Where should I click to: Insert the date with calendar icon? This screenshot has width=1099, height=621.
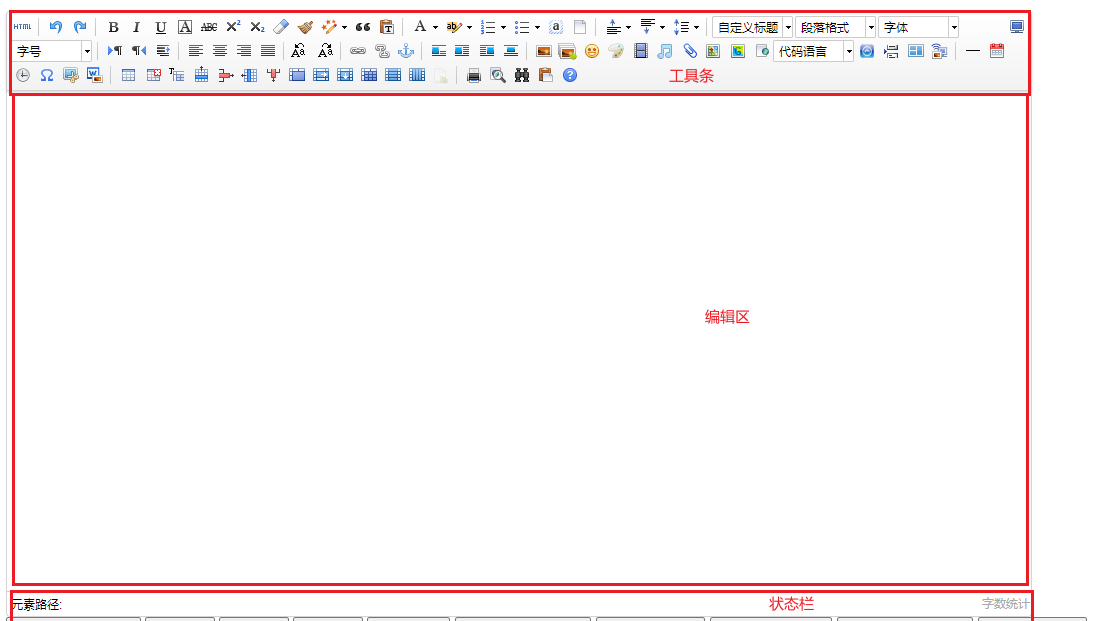pos(997,51)
